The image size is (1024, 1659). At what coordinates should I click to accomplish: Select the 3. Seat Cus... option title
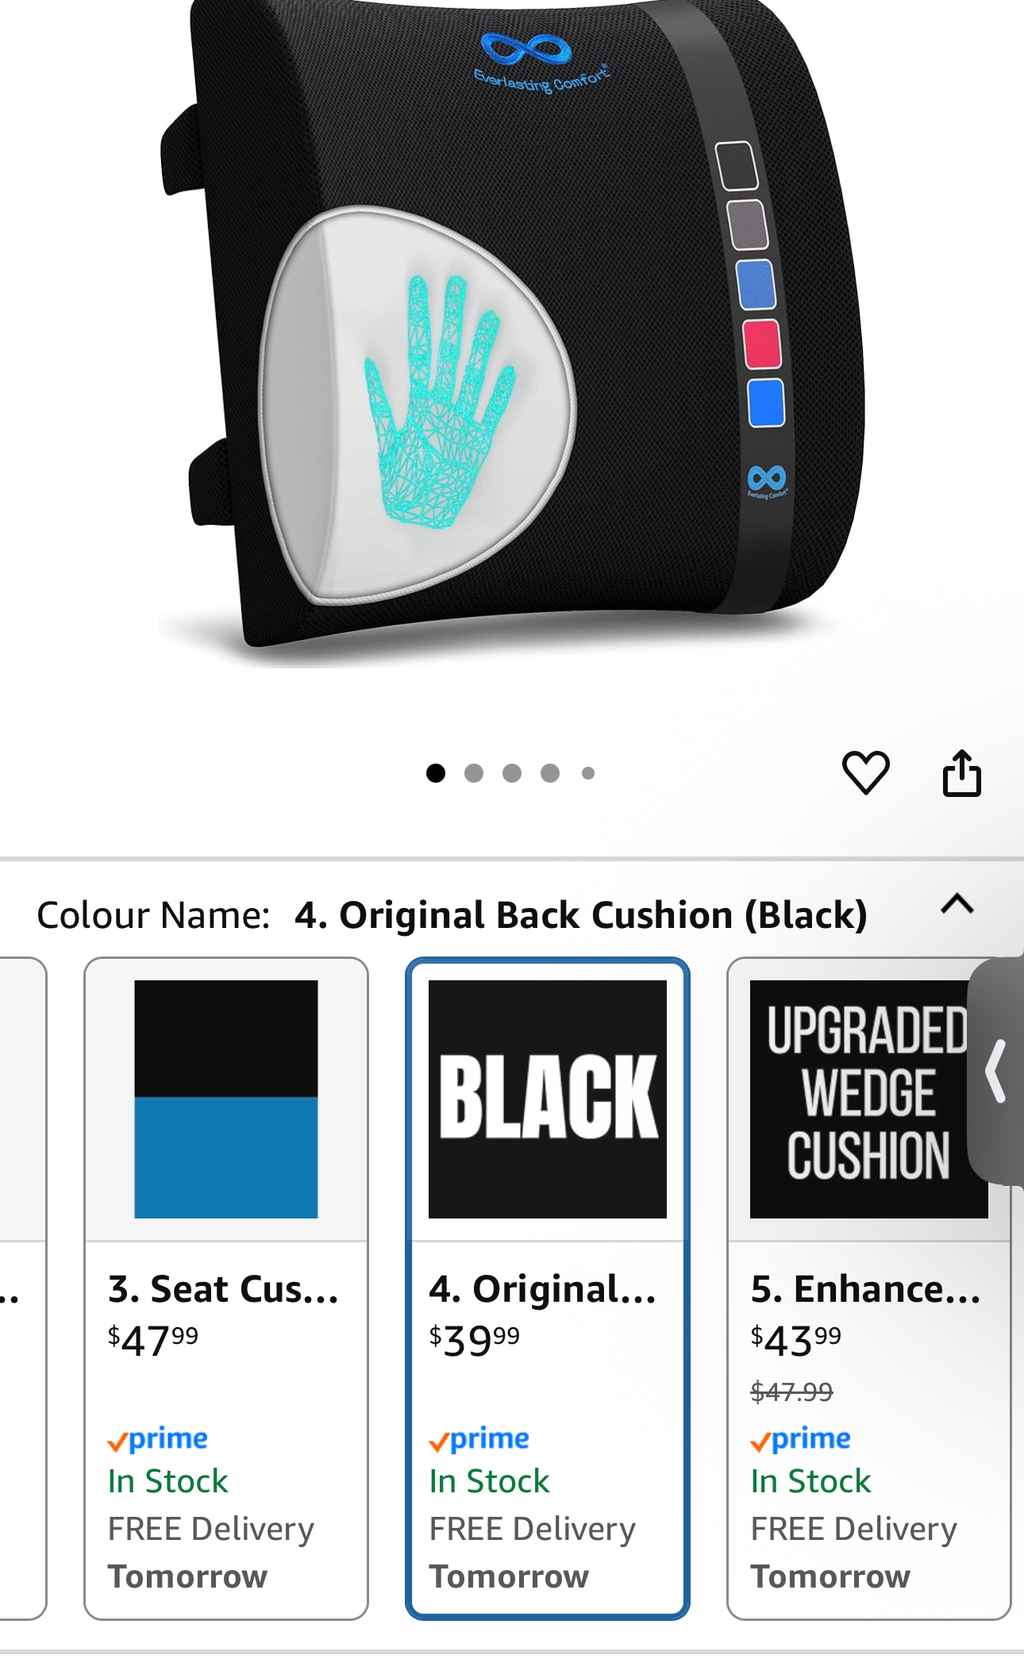click(x=223, y=1289)
